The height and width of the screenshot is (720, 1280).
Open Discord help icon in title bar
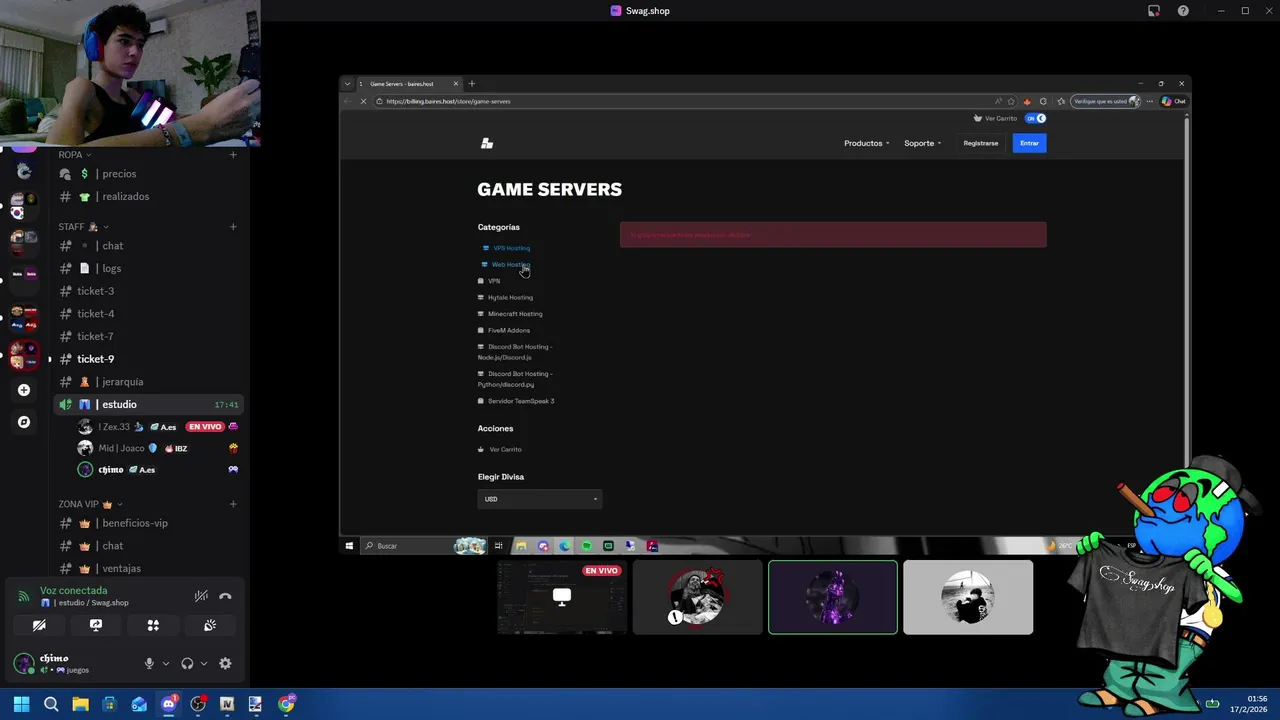pyautogui.click(x=1184, y=11)
